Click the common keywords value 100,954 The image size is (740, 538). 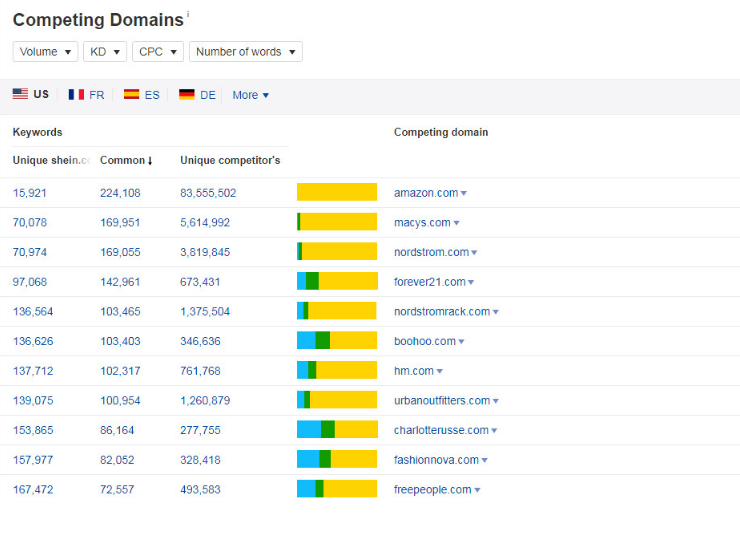click(120, 401)
